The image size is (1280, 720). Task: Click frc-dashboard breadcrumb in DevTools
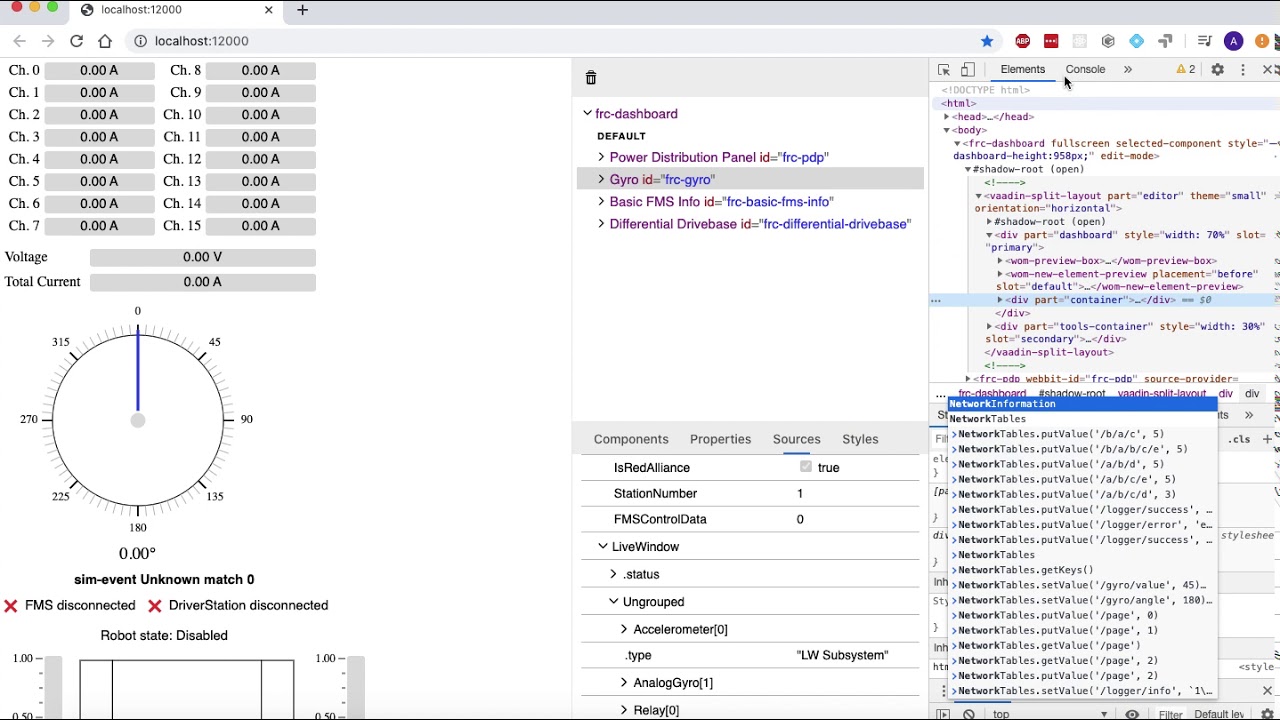pos(992,394)
